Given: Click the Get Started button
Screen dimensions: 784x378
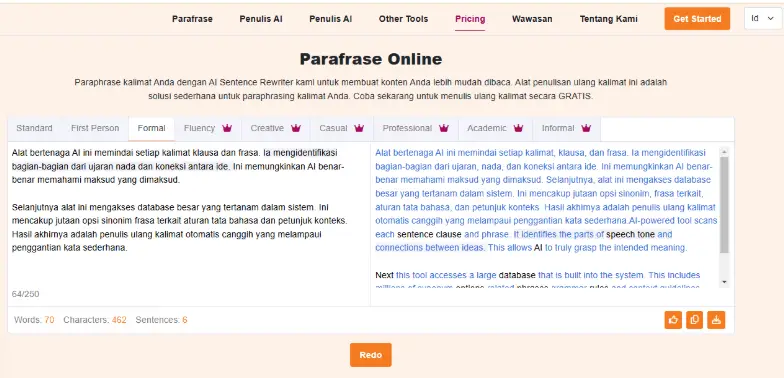Looking at the screenshot, I should (697, 18).
